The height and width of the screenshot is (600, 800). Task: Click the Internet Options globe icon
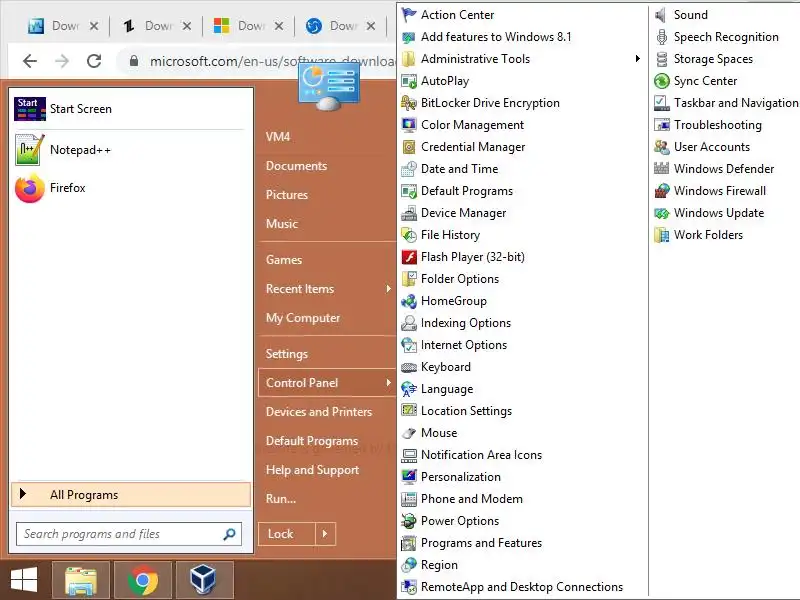pos(409,345)
